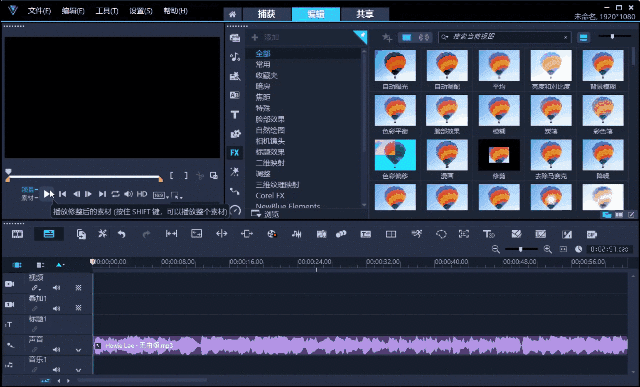The width and height of the screenshot is (640, 387).
Task: Open the 3D title editor icon
Action: (488, 234)
